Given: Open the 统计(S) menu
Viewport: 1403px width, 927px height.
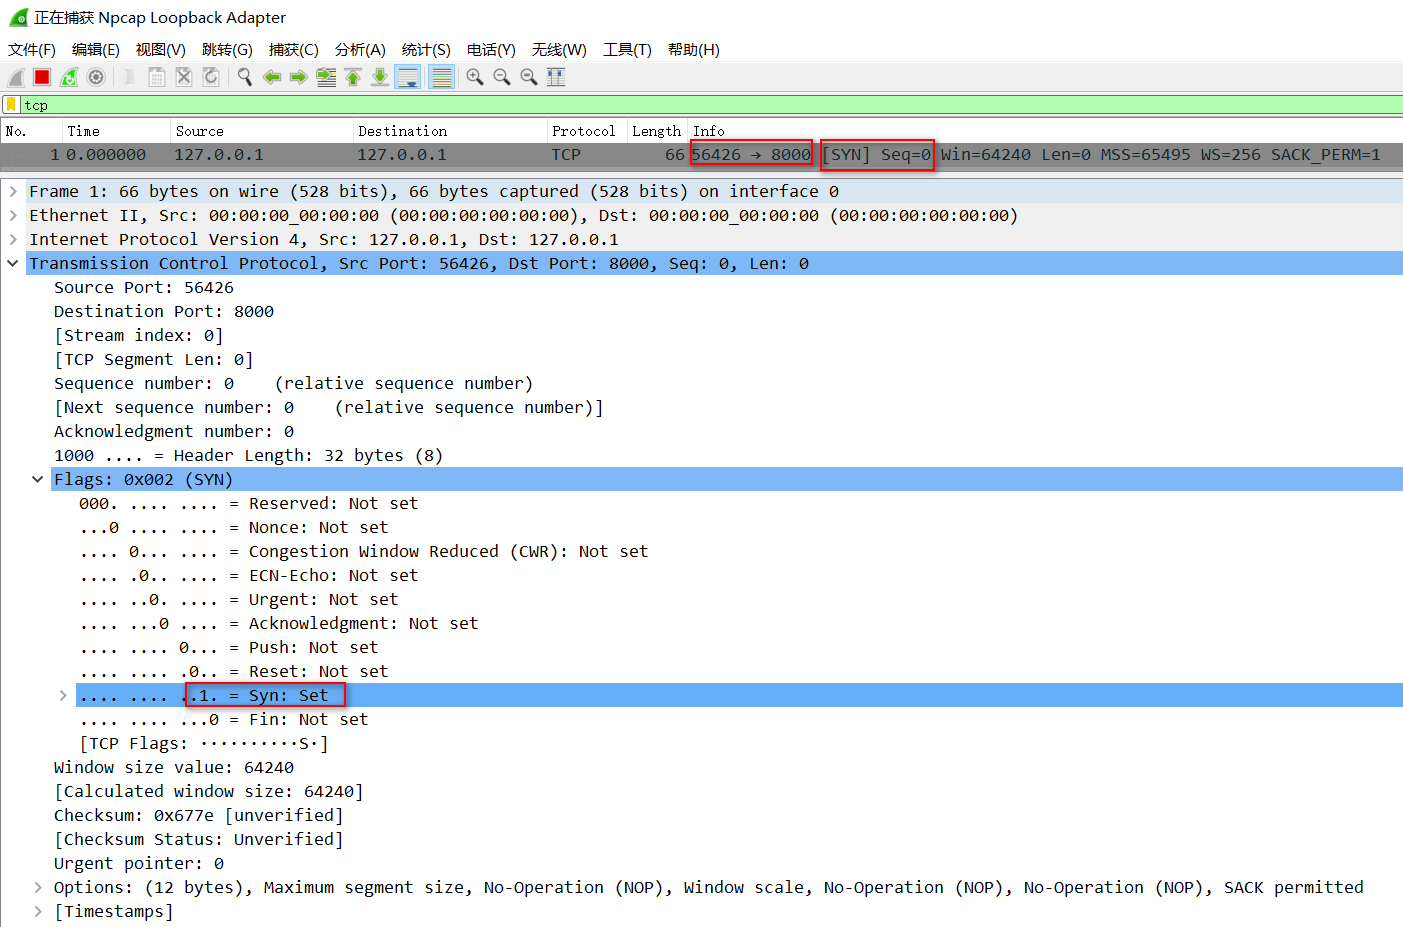Looking at the screenshot, I should click(426, 49).
